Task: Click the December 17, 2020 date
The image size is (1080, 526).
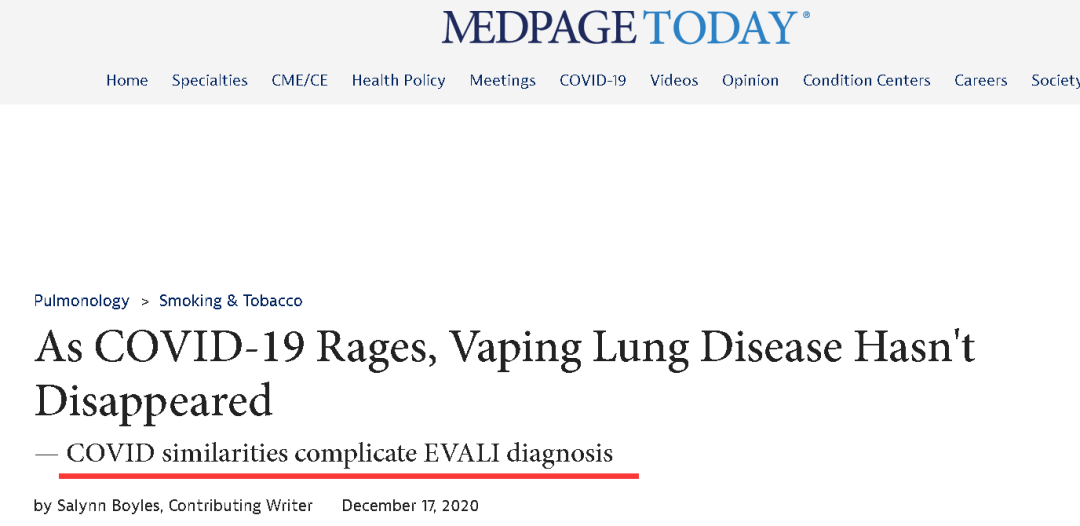Action: pos(410,506)
